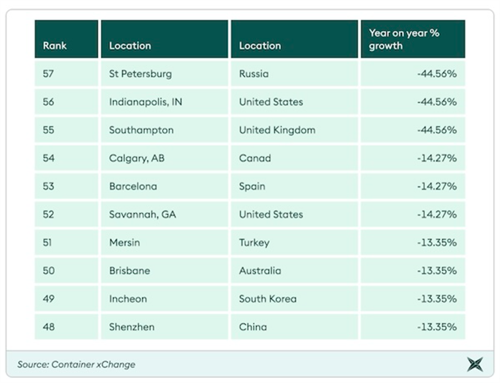Click the Turkey country cell
The image size is (500, 383).
point(294,242)
